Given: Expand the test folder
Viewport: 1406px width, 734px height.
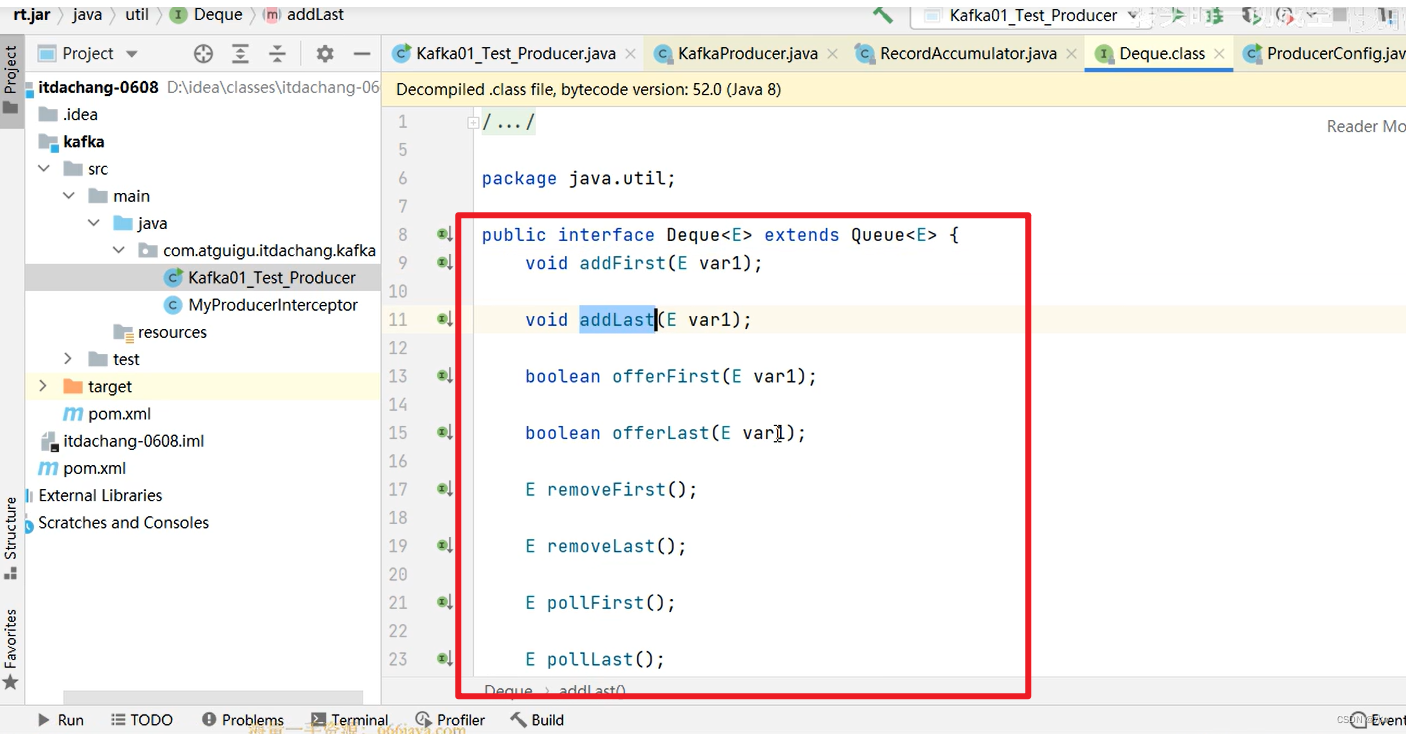Looking at the screenshot, I should [x=69, y=359].
